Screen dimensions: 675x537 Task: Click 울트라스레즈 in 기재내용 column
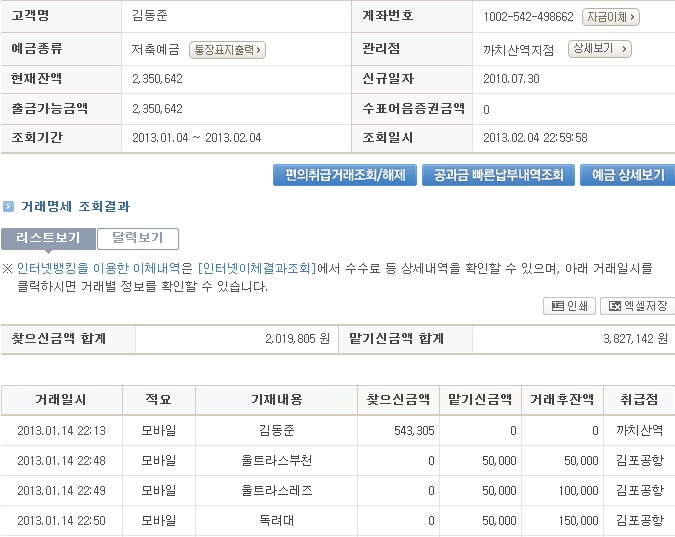276,490
